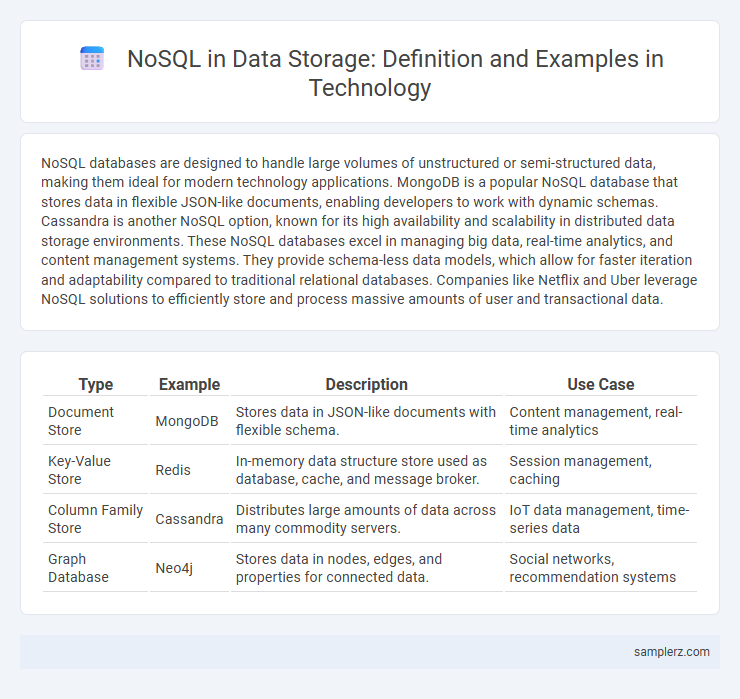
Task: Select the 'Cassandra' table cell
Action: tap(189, 519)
